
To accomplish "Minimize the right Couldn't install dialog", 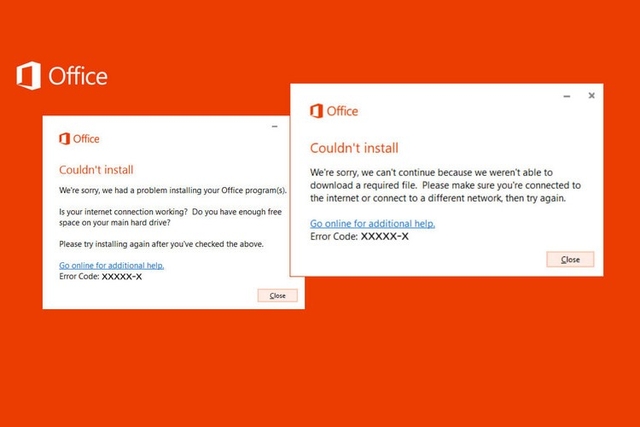I will point(567,96).
